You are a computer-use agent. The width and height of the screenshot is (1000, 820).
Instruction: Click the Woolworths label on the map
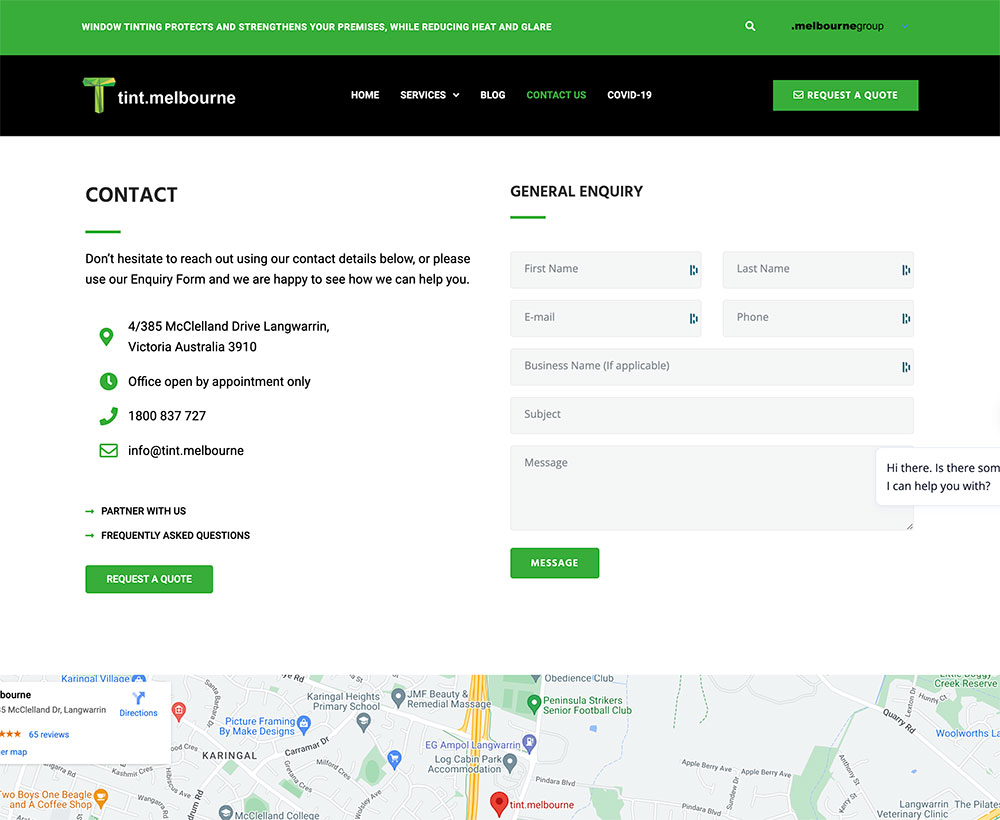pos(967,733)
